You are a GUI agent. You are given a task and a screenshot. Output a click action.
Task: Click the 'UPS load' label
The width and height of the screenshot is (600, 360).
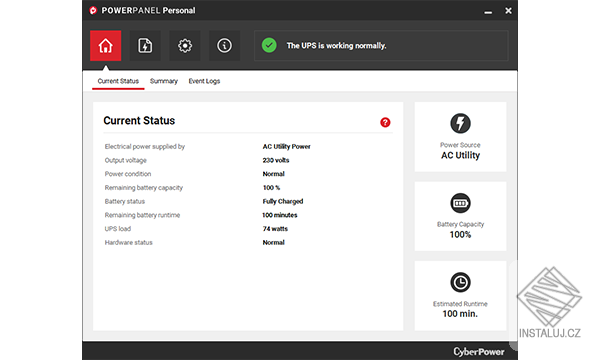tap(118, 229)
